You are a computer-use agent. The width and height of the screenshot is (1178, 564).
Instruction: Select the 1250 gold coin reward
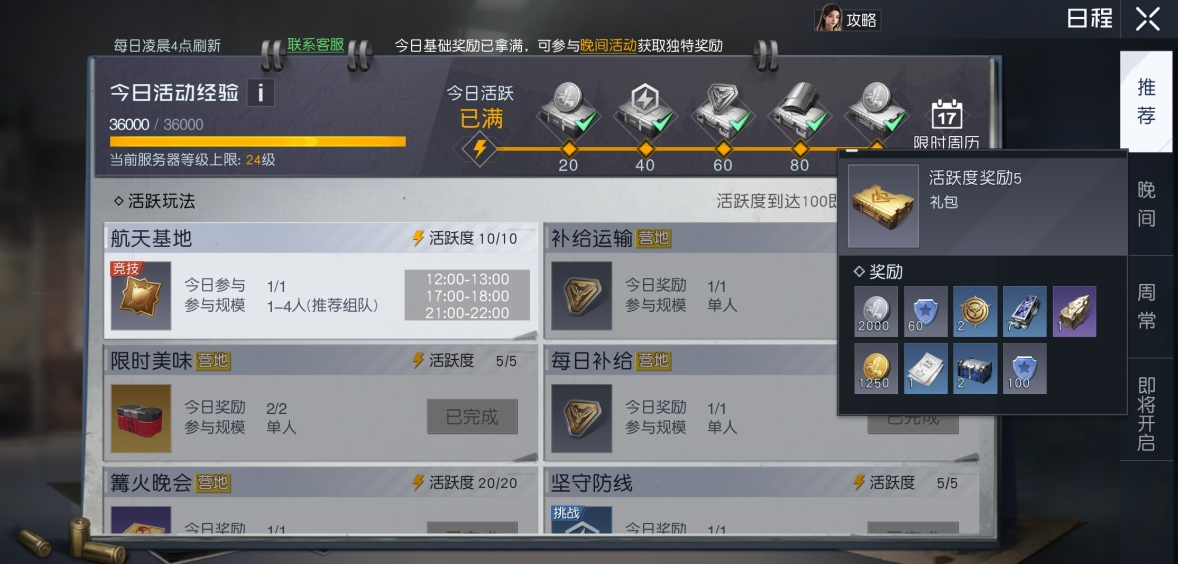pos(876,369)
